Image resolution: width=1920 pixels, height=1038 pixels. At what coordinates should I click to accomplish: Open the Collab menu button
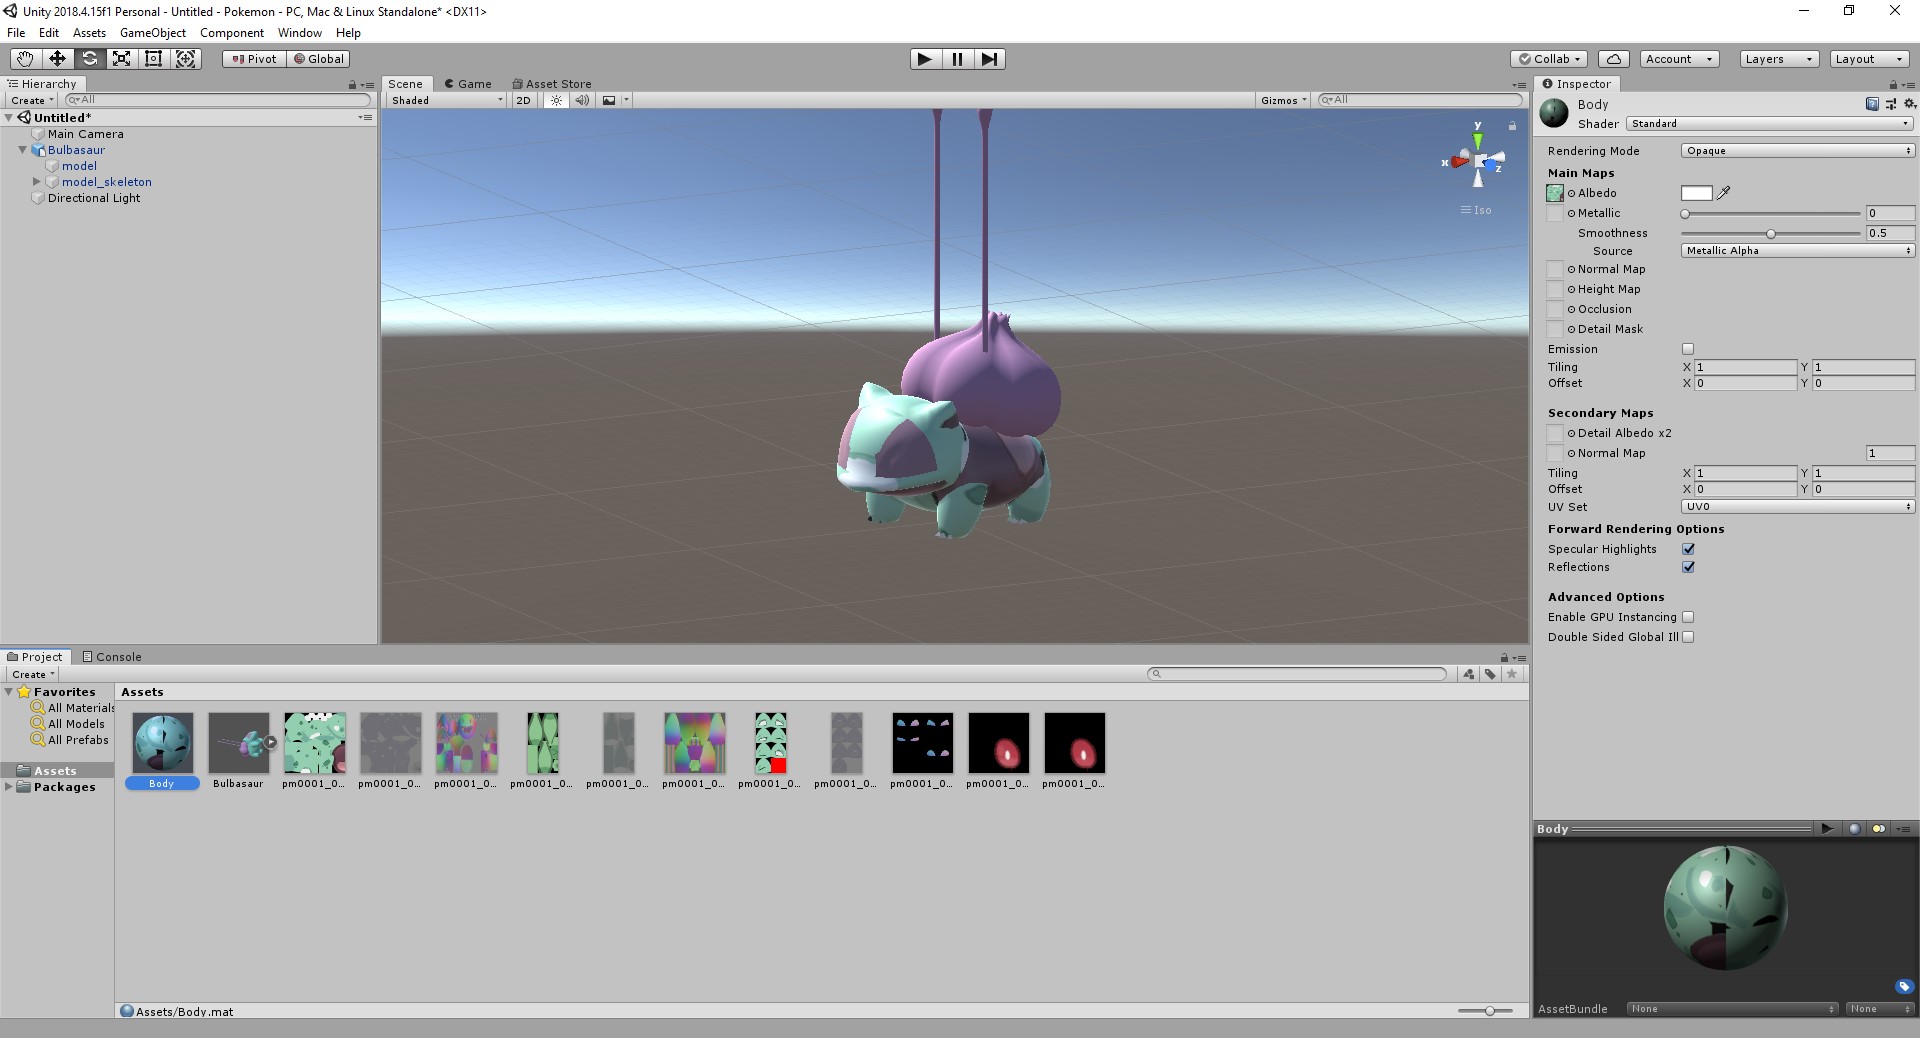click(x=1550, y=59)
